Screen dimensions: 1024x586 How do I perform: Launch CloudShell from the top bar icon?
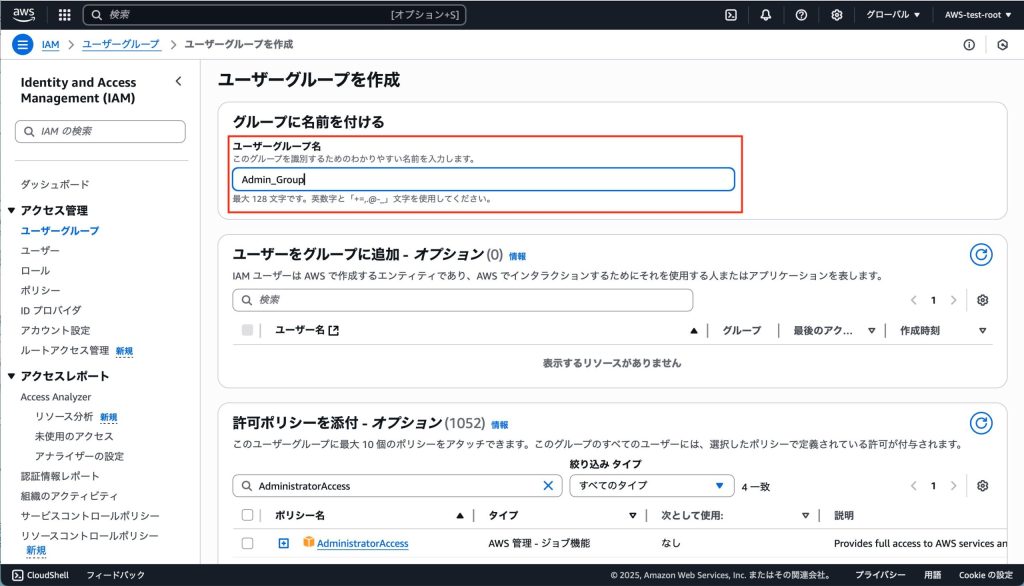731,14
